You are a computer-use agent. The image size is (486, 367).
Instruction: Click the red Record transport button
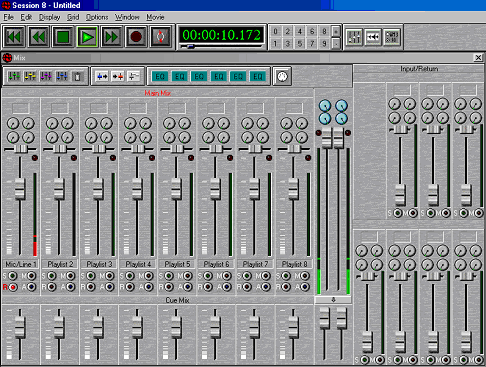pos(136,37)
